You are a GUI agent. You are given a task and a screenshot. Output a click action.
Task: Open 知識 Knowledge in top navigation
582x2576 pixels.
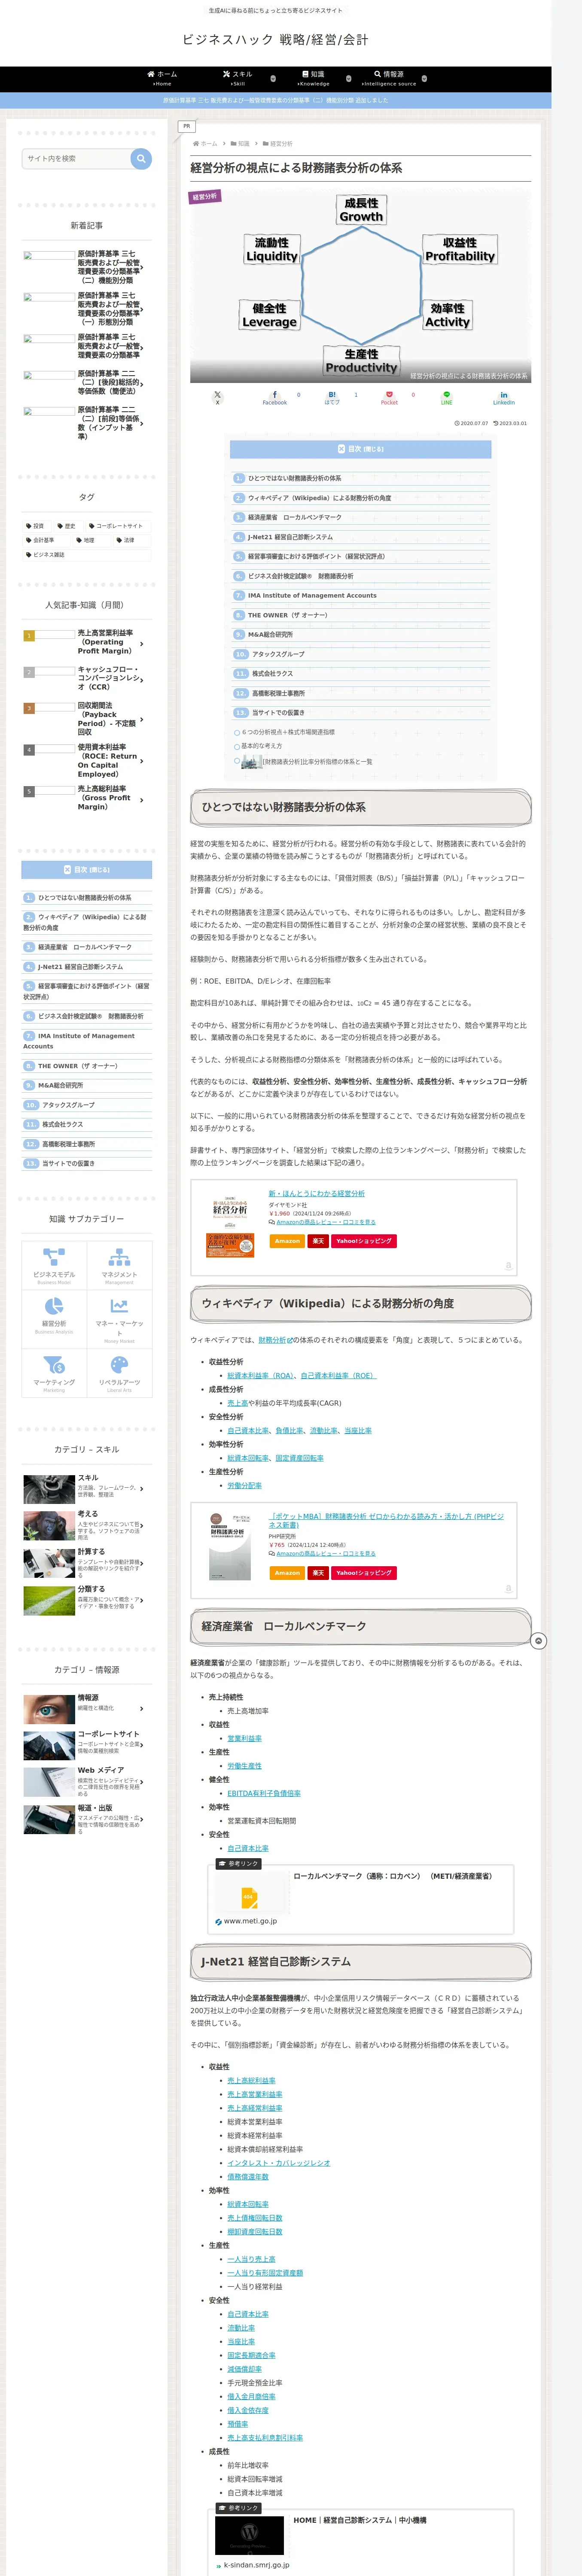point(313,79)
